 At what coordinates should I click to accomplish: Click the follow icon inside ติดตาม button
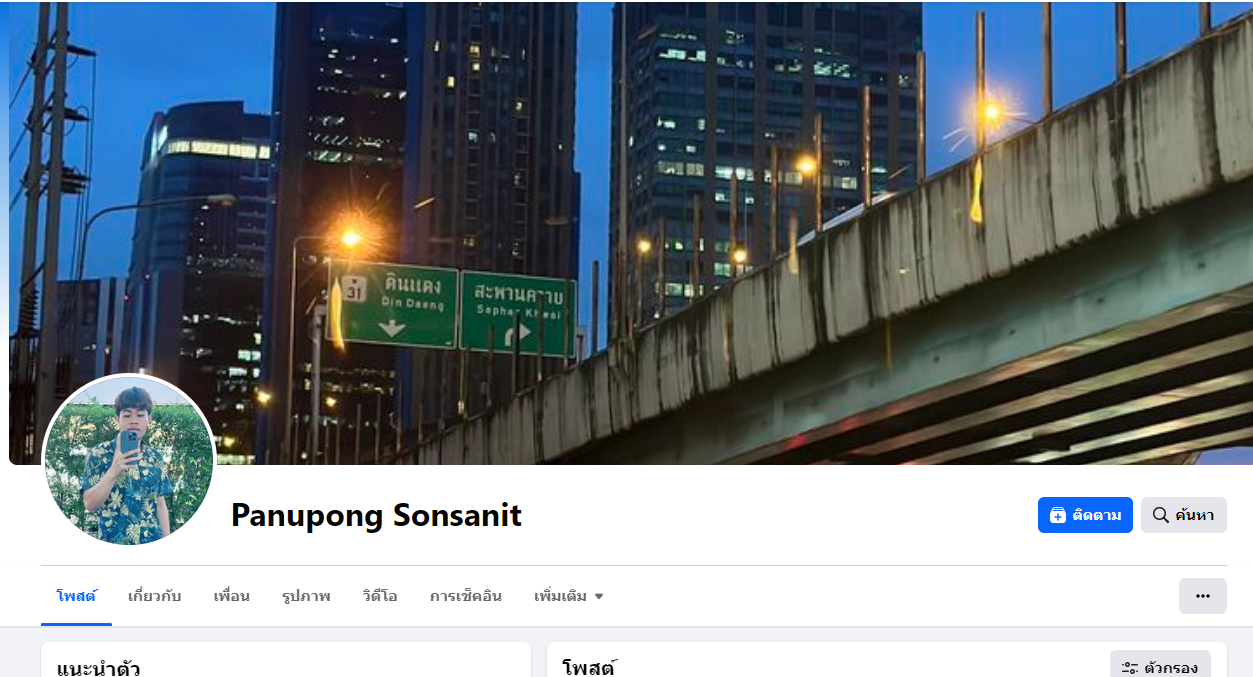click(1058, 515)
